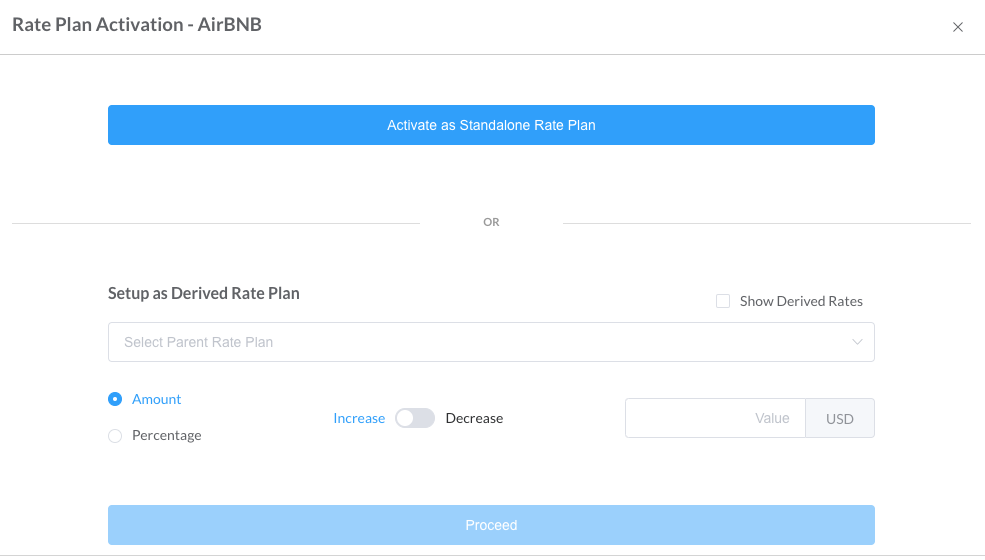Click the USD currency addon
The width and height of the screenshot is (985, 560).
coord(840,418)
